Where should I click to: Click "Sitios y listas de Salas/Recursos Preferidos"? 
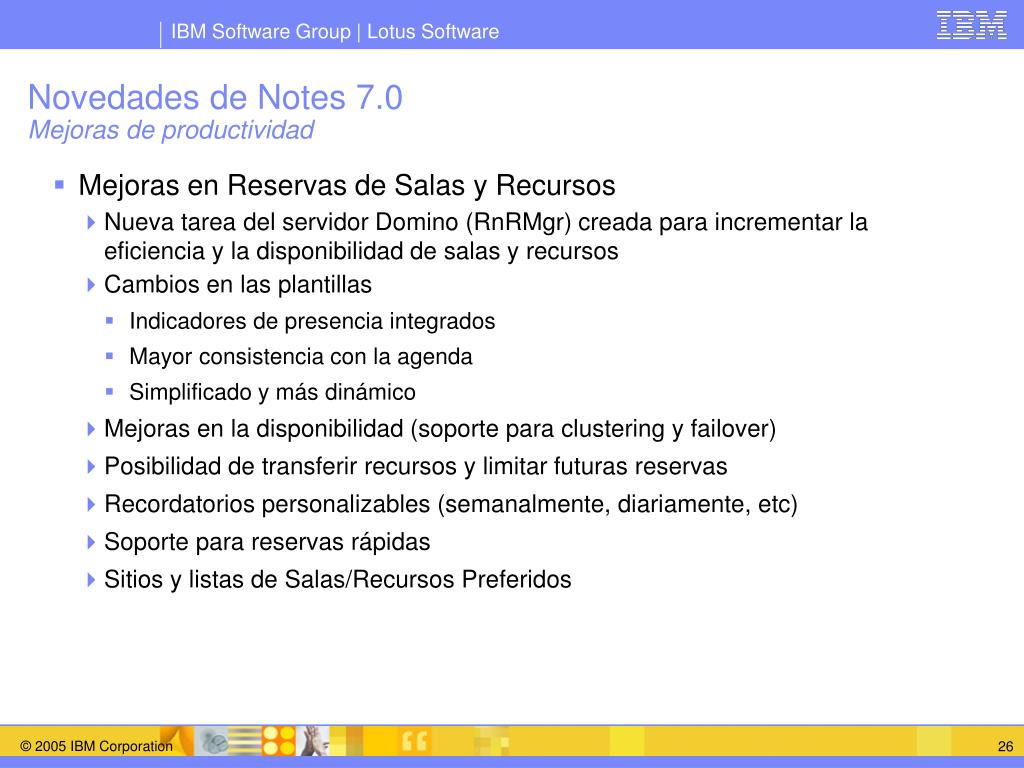tap(338, 579)
